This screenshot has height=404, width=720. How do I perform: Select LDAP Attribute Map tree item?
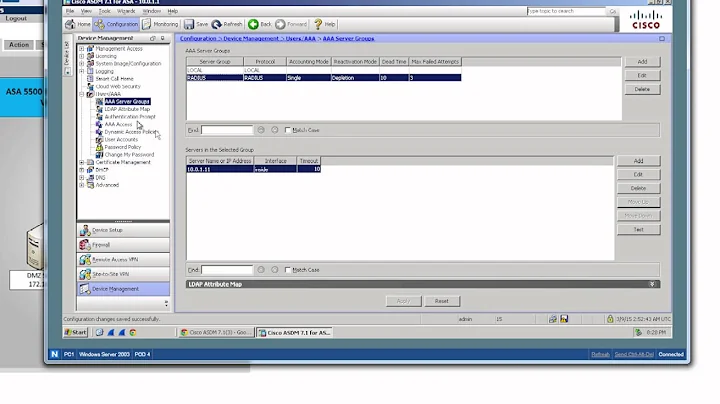pos(127,109)
